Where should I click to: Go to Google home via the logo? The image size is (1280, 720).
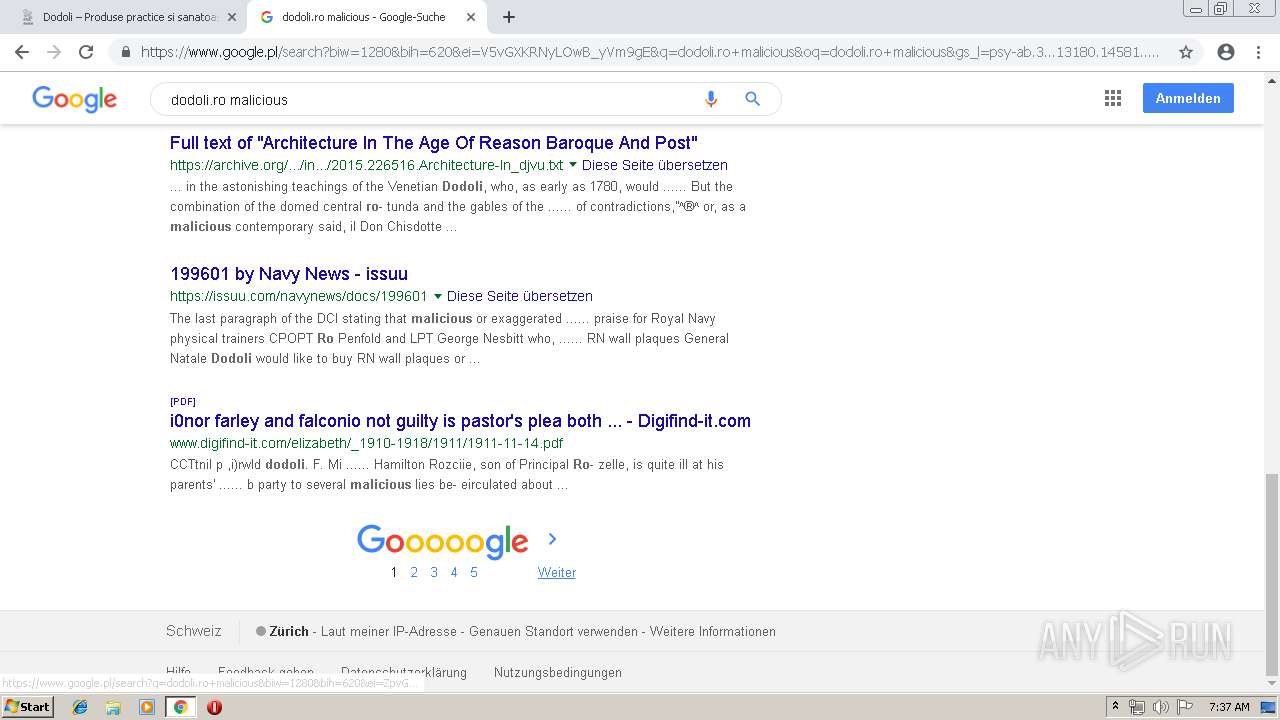coord(74,99)
